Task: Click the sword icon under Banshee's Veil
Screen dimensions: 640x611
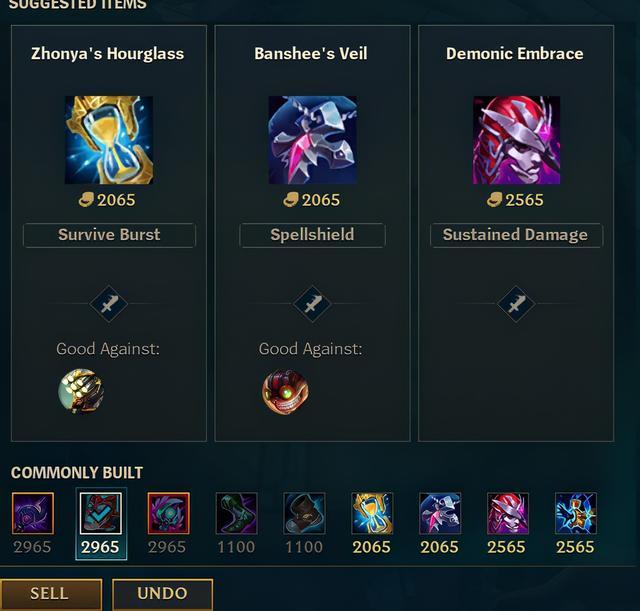Action: click(312, 304)
